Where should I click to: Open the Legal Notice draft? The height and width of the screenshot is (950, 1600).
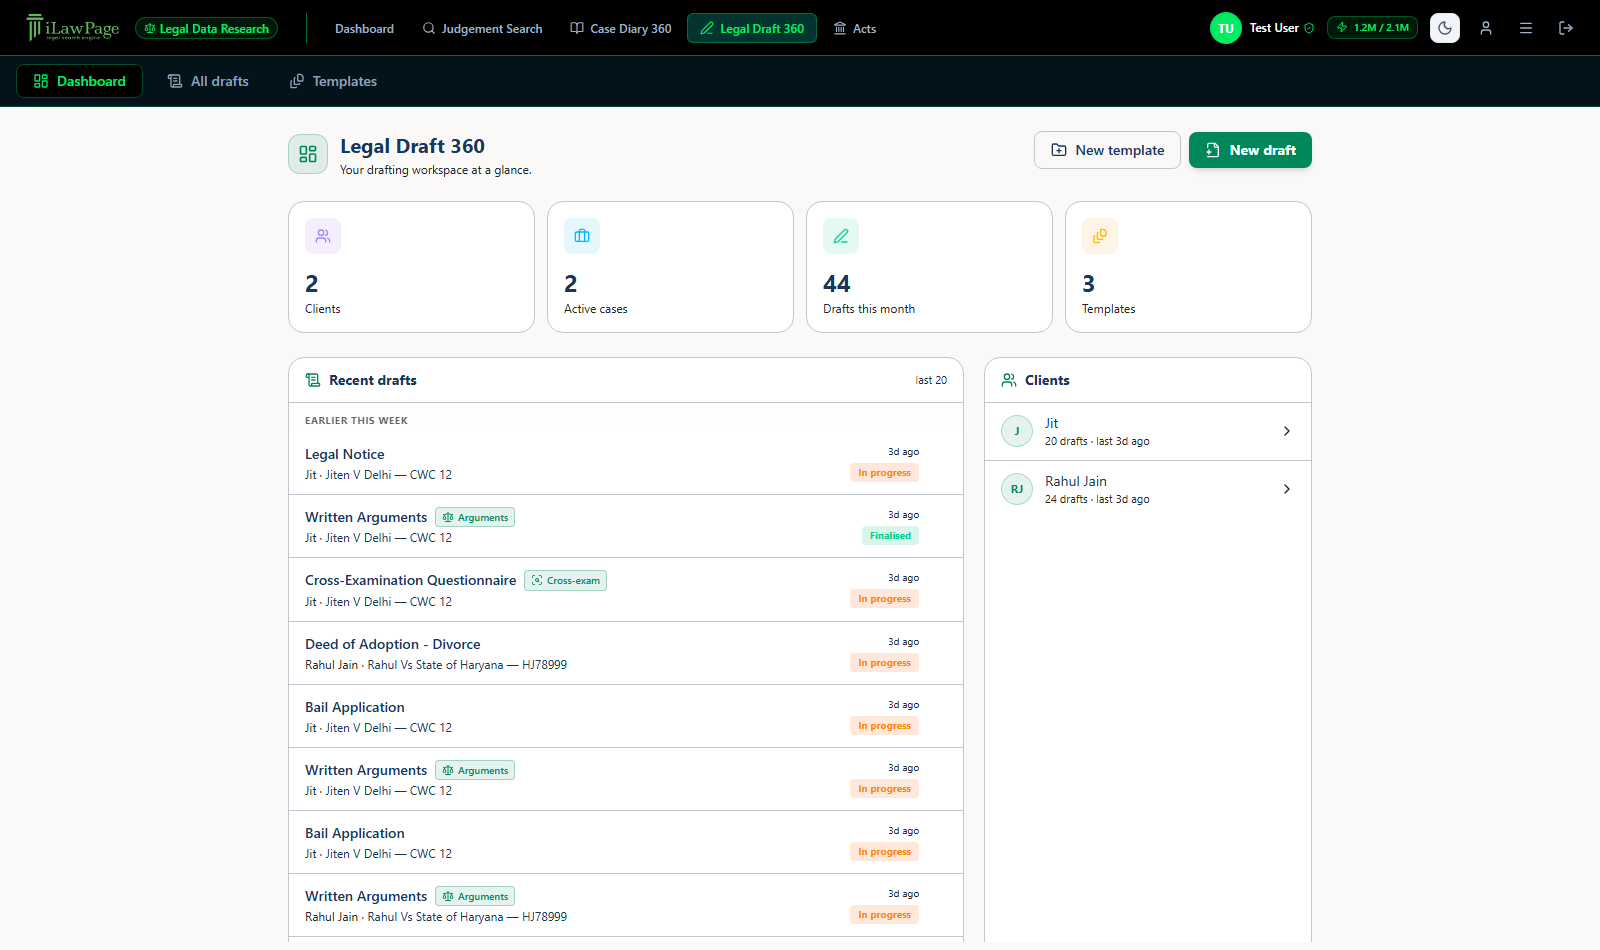pyautogui.click(x=626, y=463)
